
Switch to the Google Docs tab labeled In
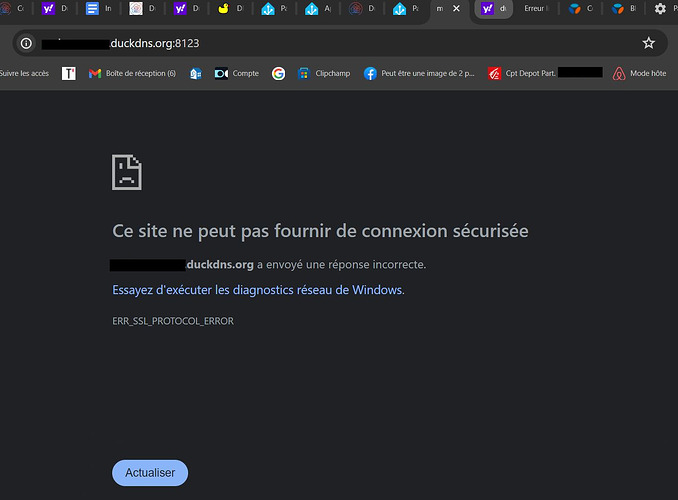coord(99,8)
